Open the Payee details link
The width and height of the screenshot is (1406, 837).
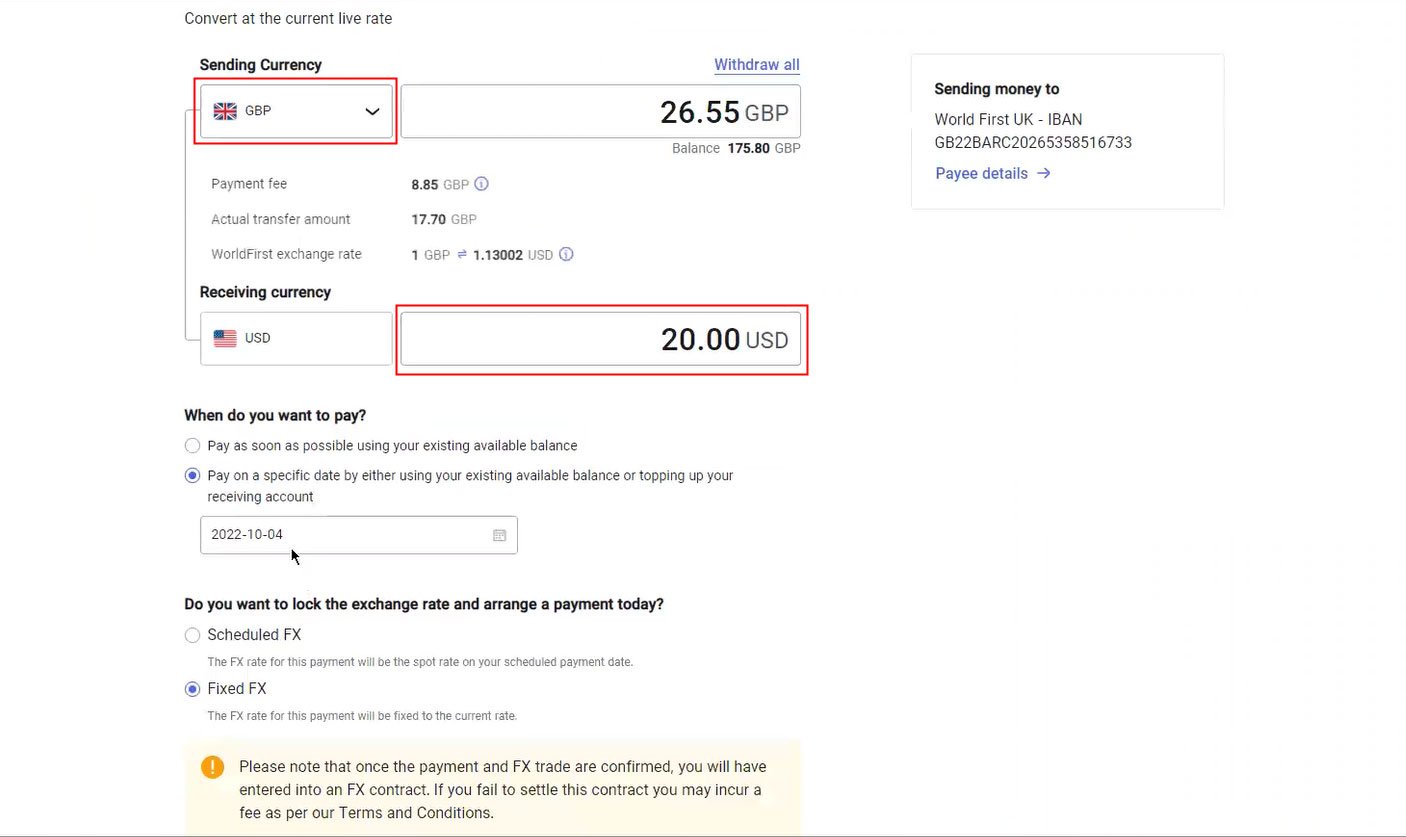[981, 173]
